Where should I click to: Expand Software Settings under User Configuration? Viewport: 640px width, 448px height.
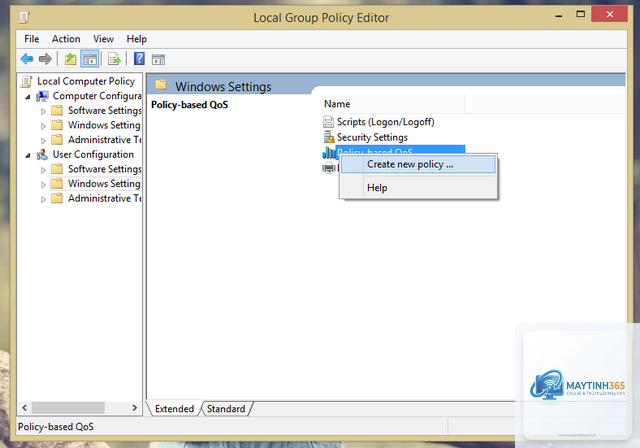(43, 170)
